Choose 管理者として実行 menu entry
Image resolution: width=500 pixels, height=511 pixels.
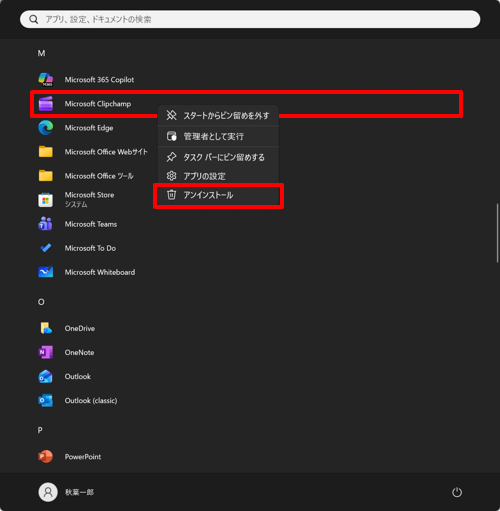click(x=218, y=136)
